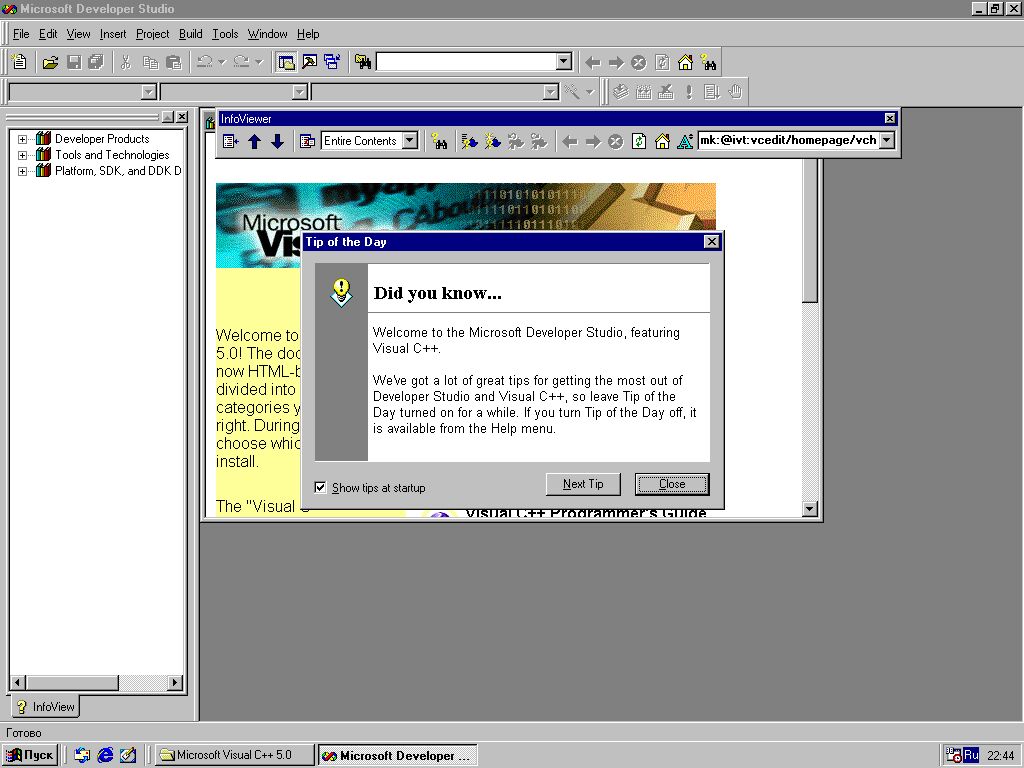The image size is (1024, 768).
Task: Toggle the Workspace window toolbar icon
Action: click(286, 62)
